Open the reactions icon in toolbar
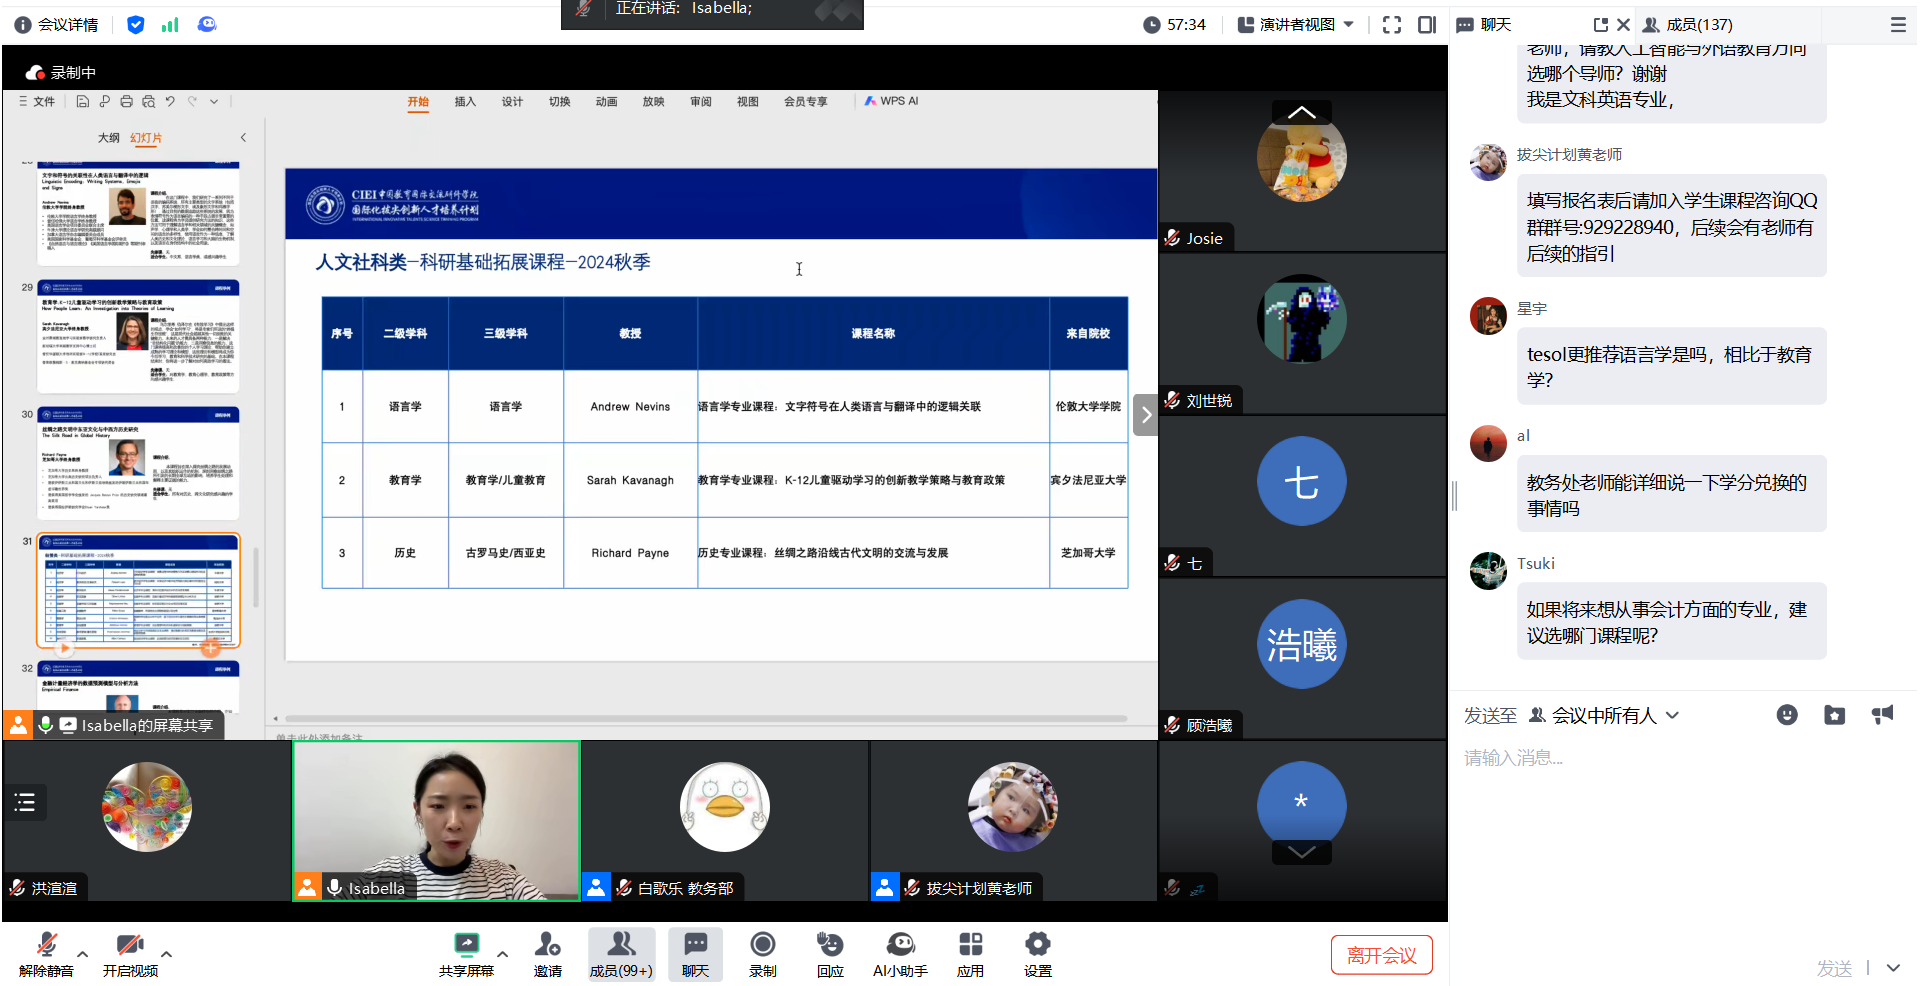Viewport: 1920px width, 986px height. [830, 945]
